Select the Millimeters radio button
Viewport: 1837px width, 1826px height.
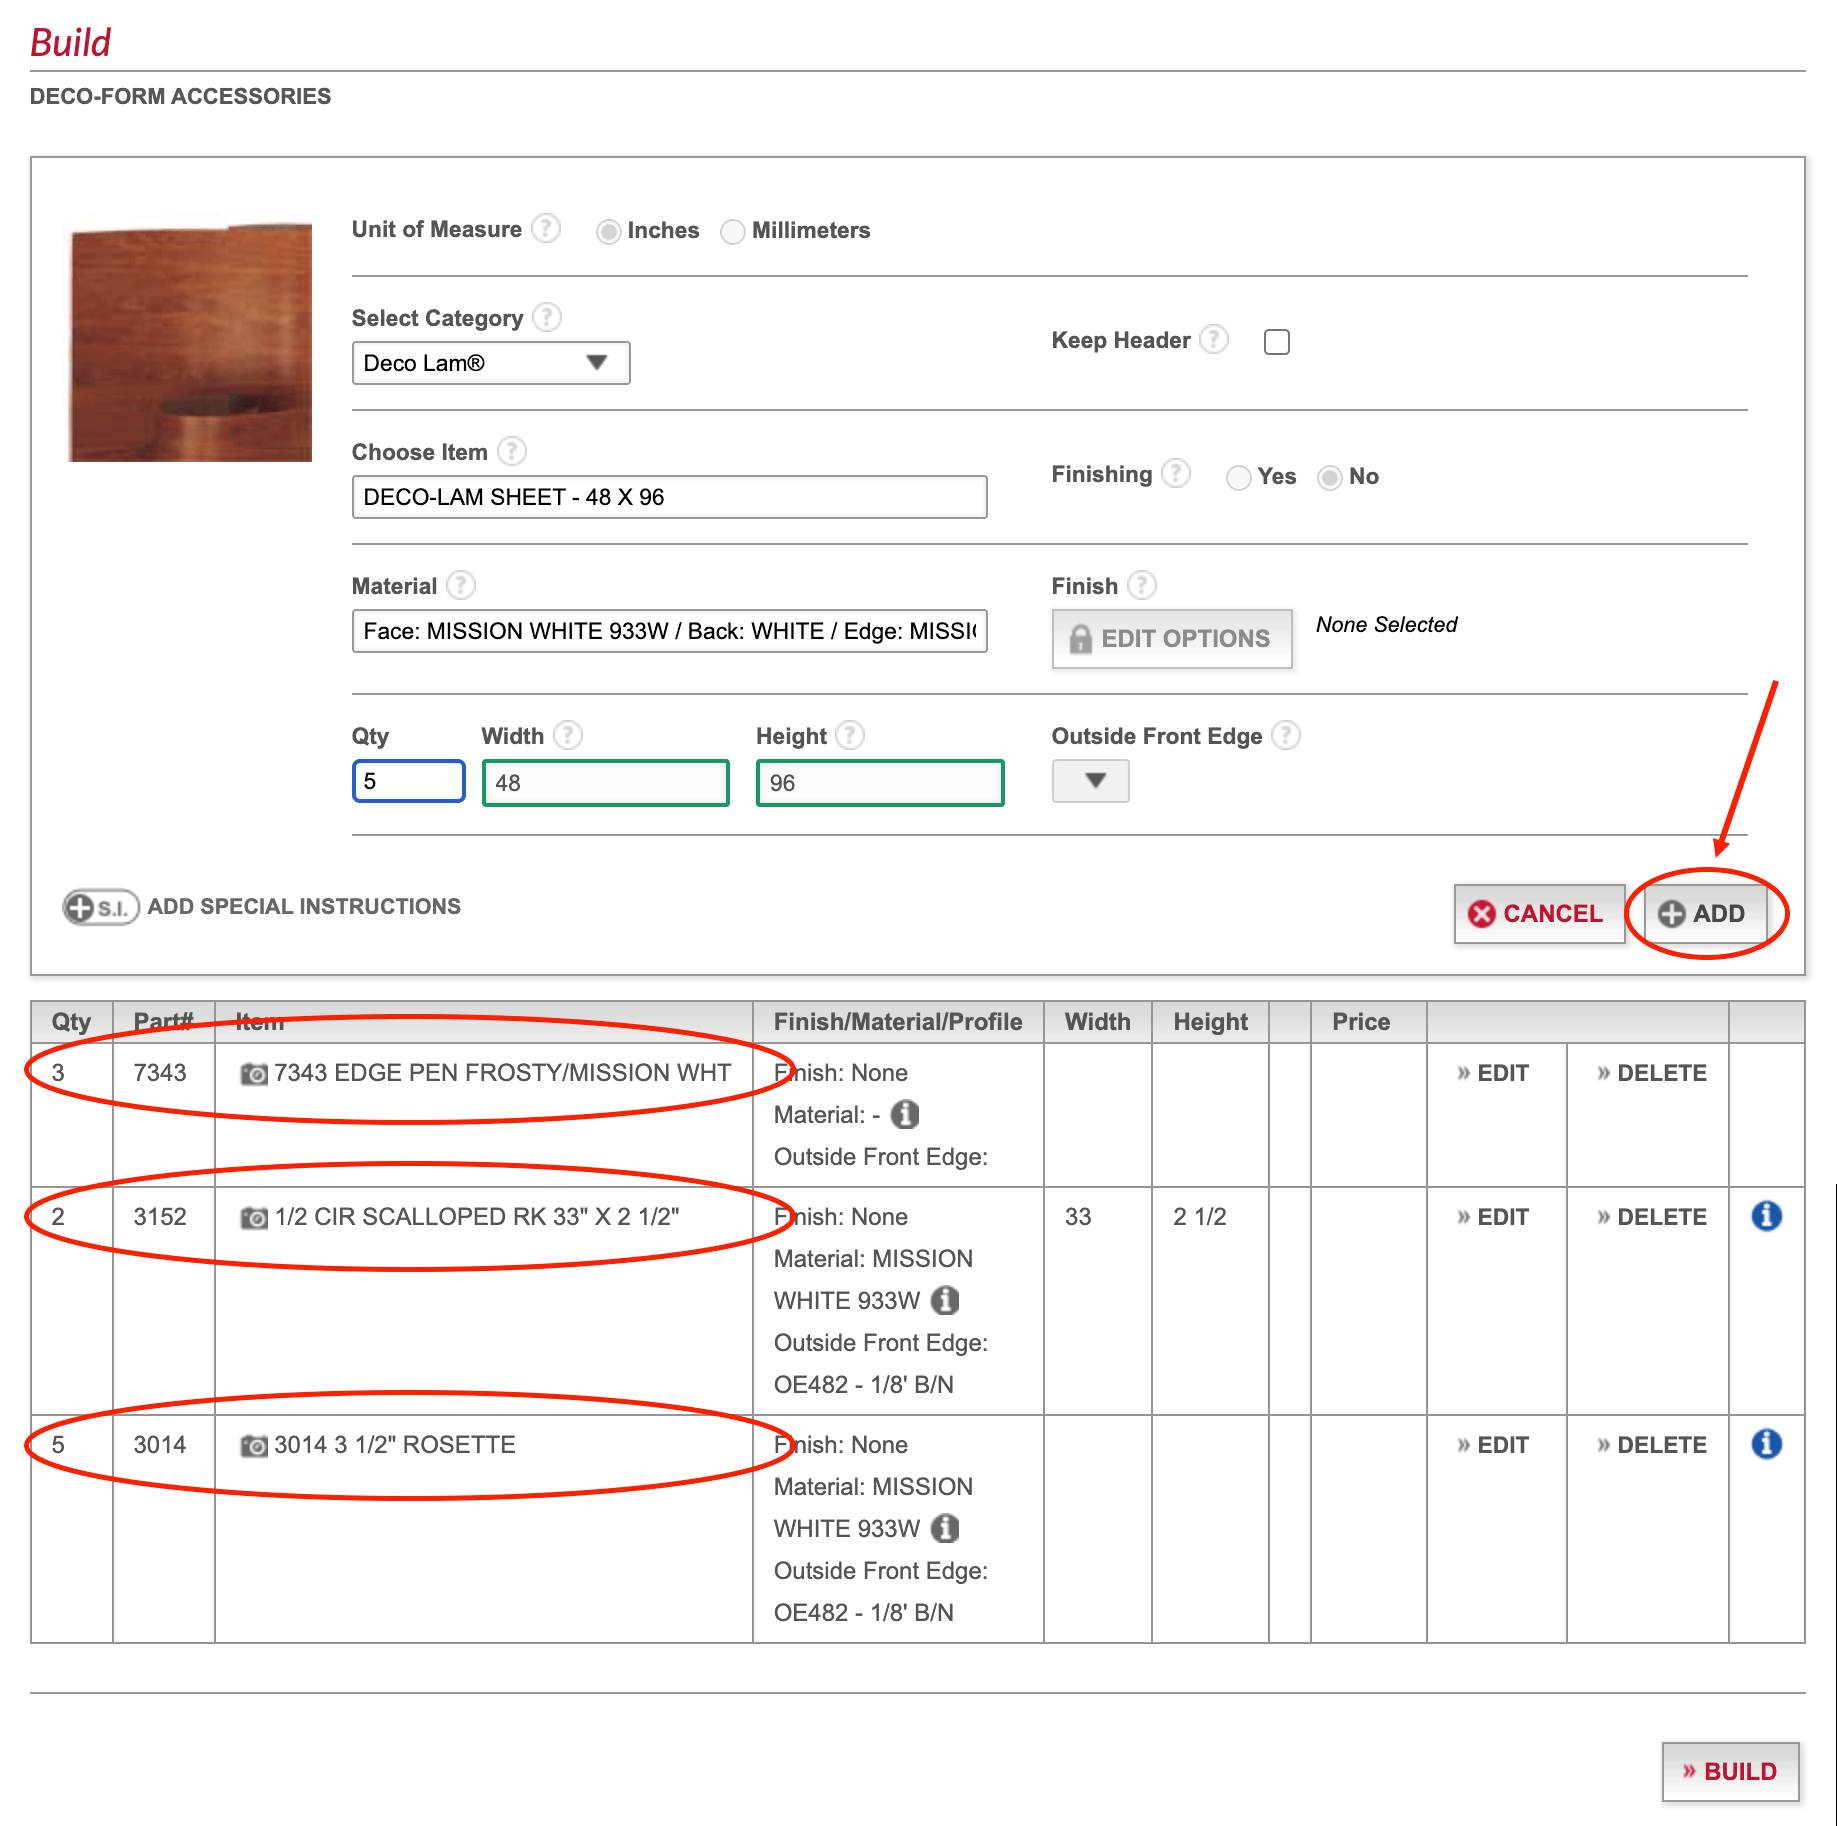point(733,232)
